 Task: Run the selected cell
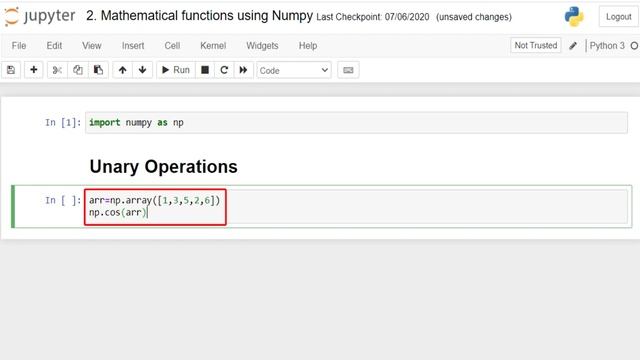pos(176,70)
